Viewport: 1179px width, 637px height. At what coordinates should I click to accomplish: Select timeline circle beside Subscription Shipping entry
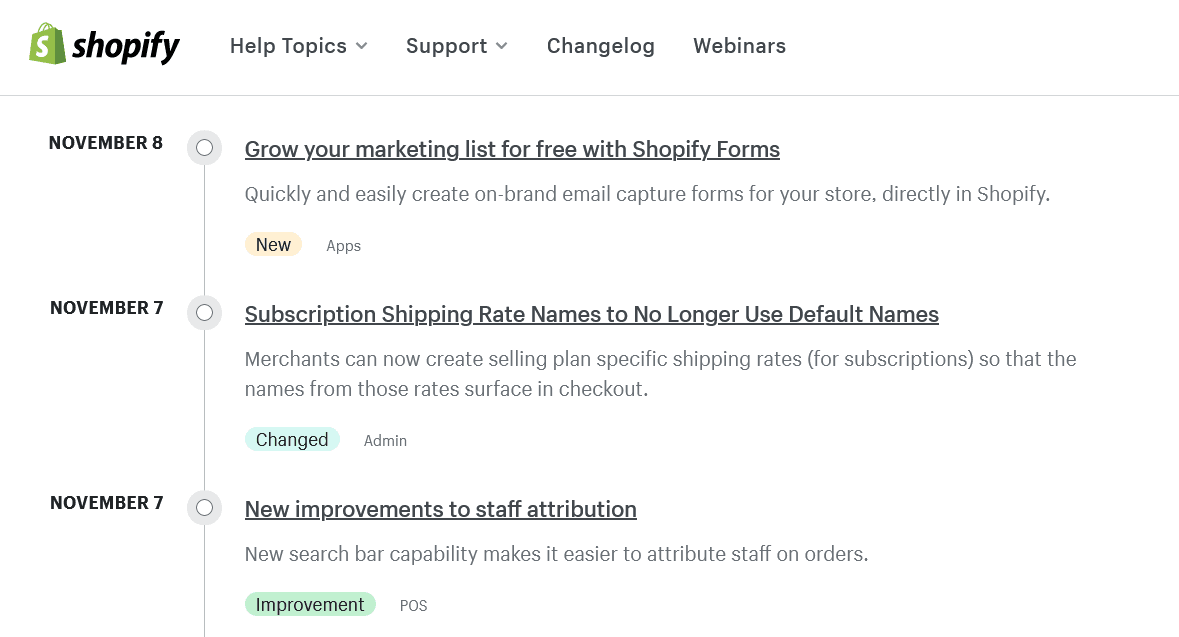point(204,313)
